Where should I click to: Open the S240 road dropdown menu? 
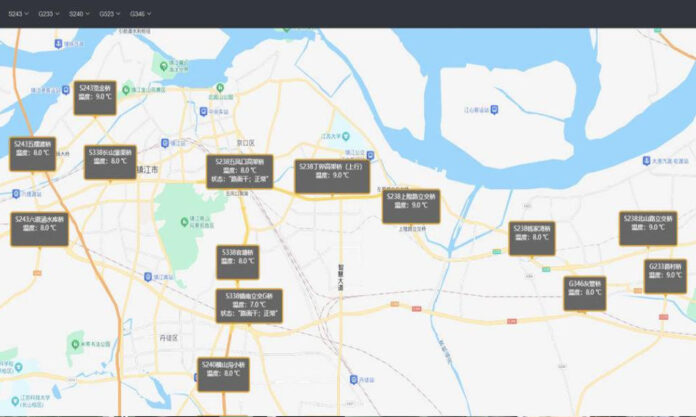pos(79,14)
